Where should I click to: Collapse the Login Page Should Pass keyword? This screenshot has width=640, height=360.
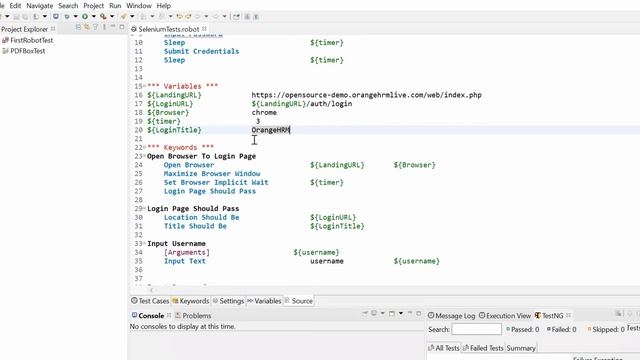144,209
